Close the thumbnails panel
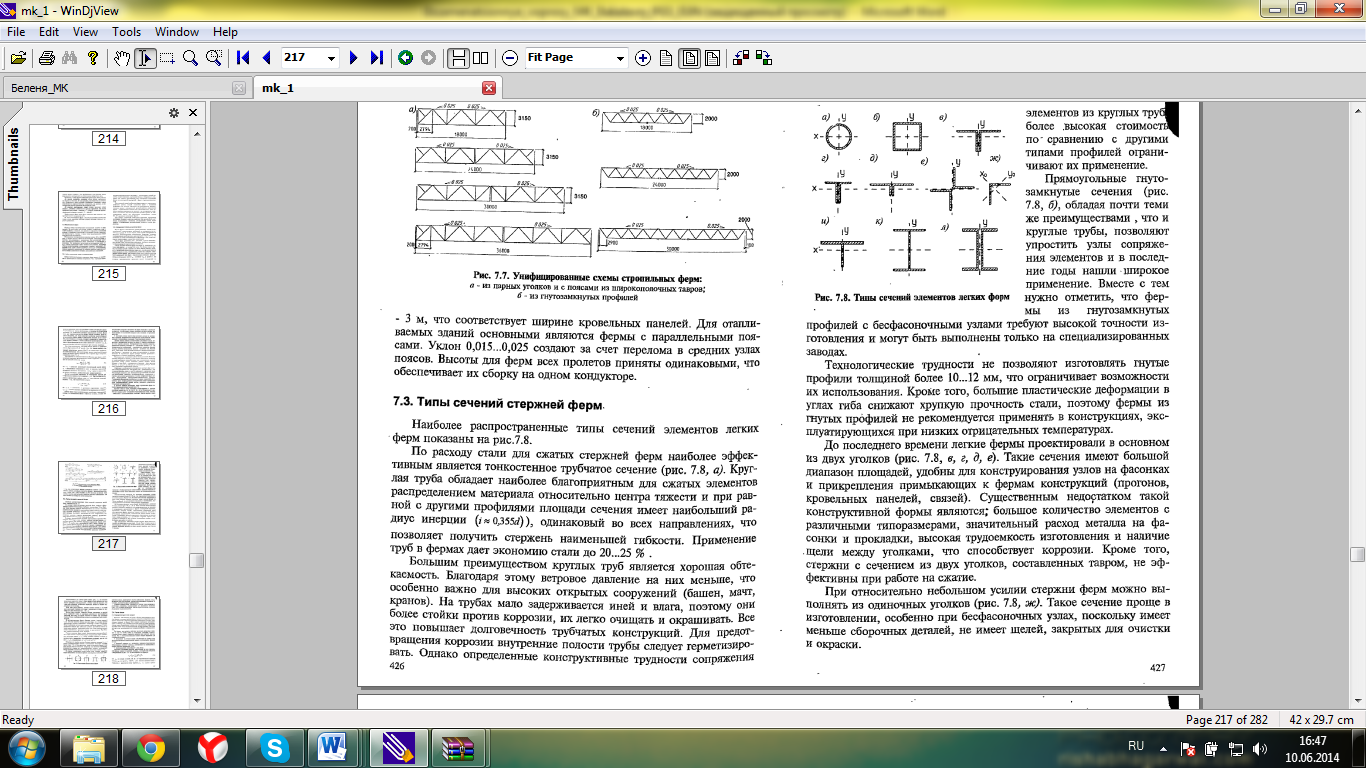Image resolution: width=1366 pixels, height=768 pixels. click(193, 113)
